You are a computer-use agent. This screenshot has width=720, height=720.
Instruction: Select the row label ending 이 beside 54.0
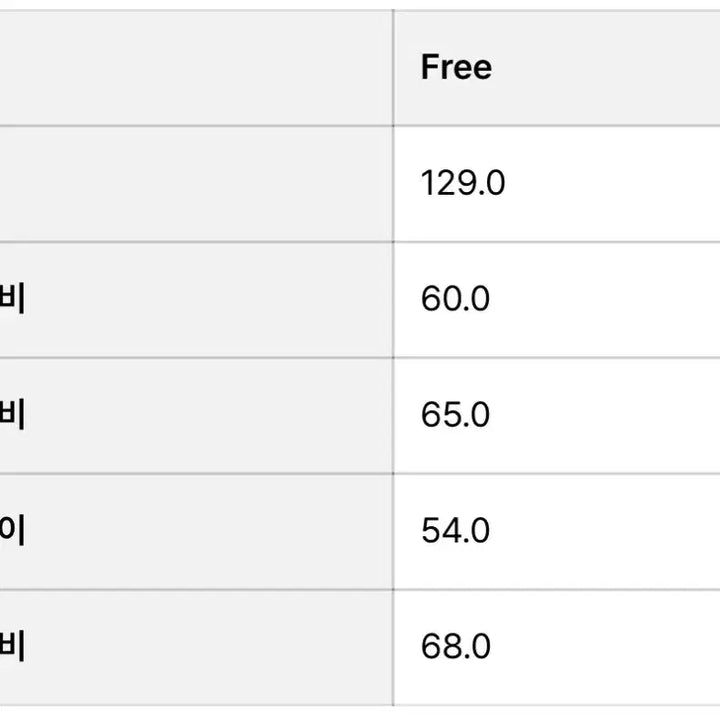click(x=12, y=531)
